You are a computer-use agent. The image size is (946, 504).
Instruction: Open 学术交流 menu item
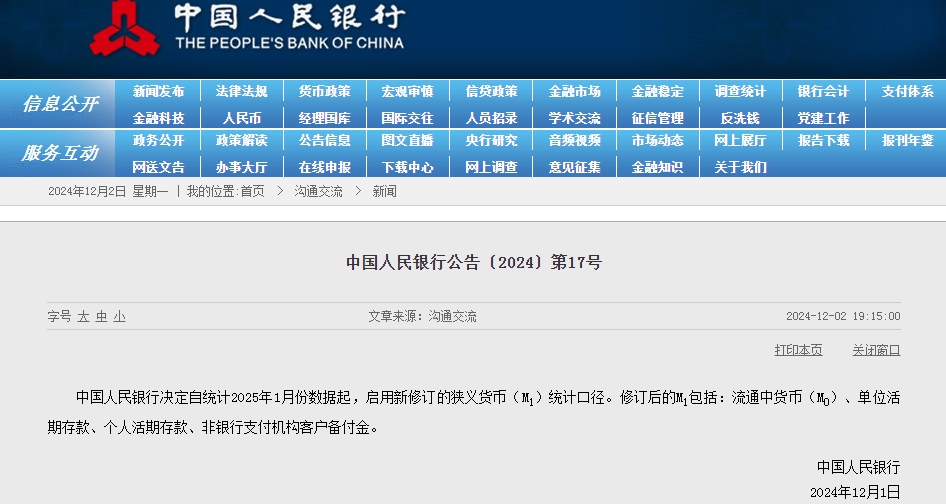pyautogui.click(x=574, y=118)
